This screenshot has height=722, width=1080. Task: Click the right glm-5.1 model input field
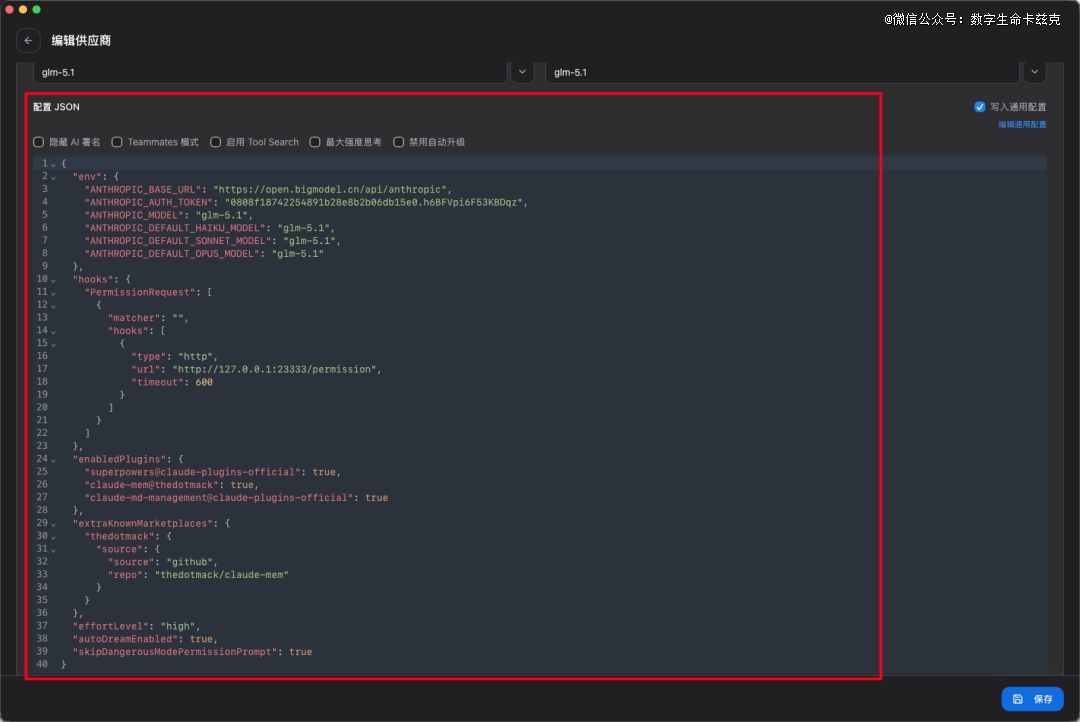click(x=780, y=72)
